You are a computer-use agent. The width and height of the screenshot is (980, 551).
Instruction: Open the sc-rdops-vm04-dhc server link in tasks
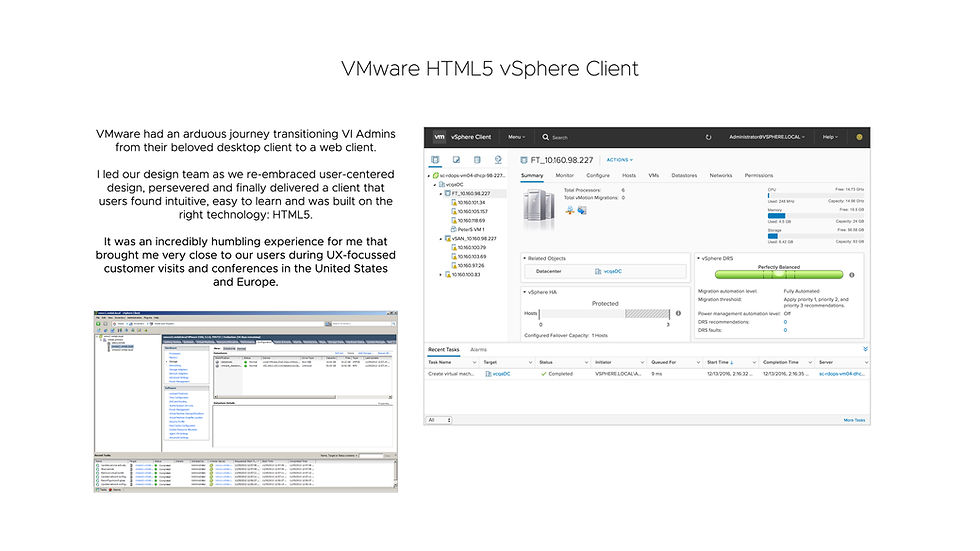click(841, 374)
